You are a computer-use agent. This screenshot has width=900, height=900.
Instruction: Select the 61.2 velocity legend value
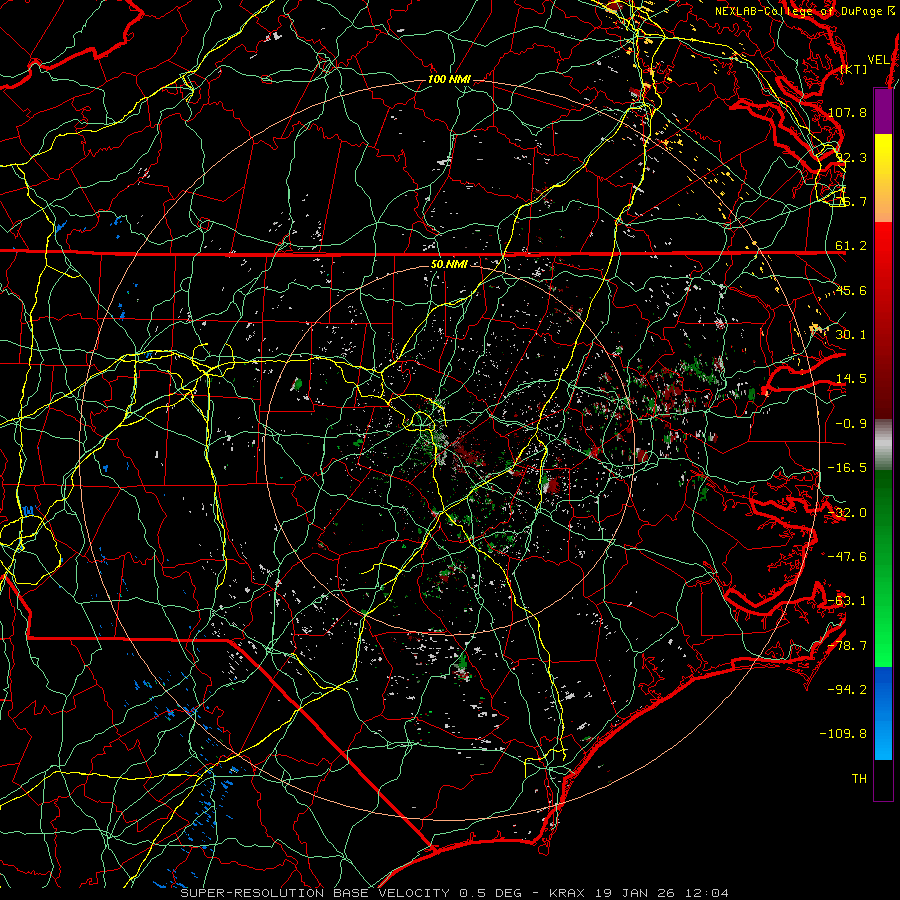851,246
